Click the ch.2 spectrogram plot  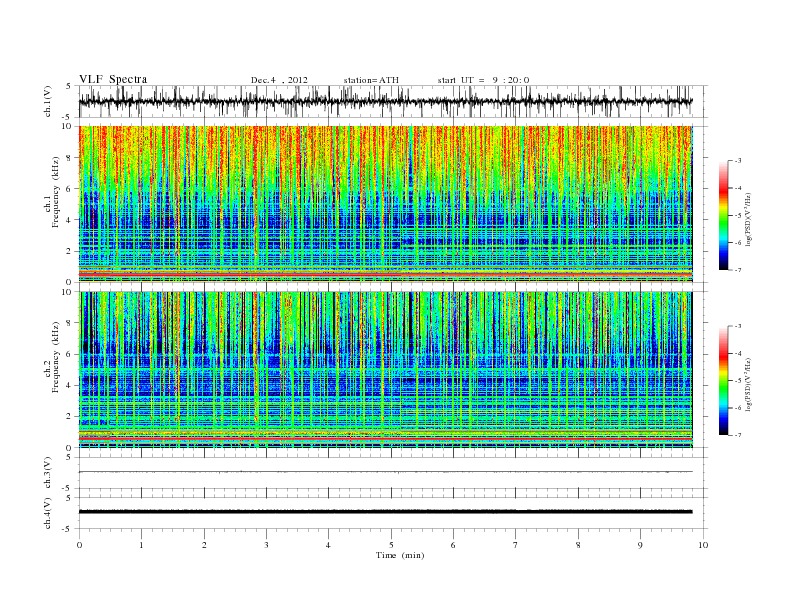(385, 370)
